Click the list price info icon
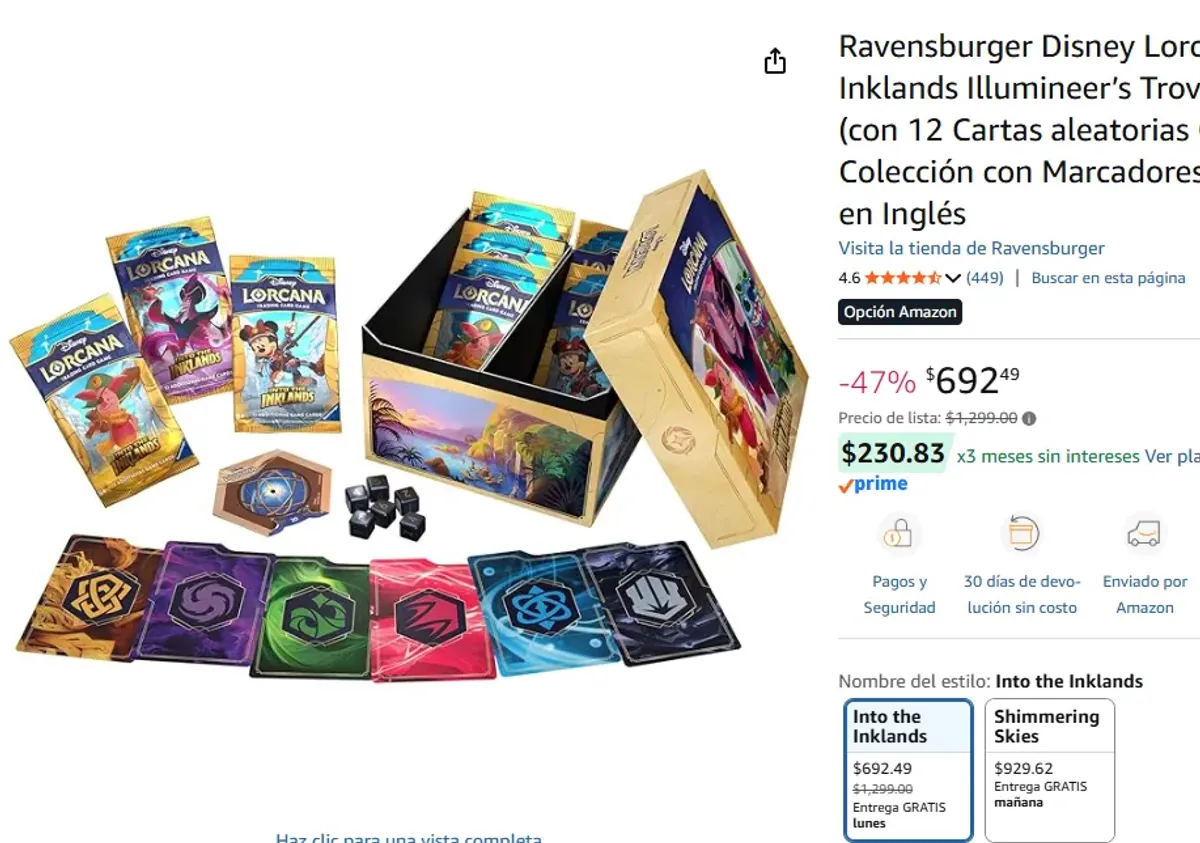The height and width of the screenshot is (843, 1200). pos(1030,419)
